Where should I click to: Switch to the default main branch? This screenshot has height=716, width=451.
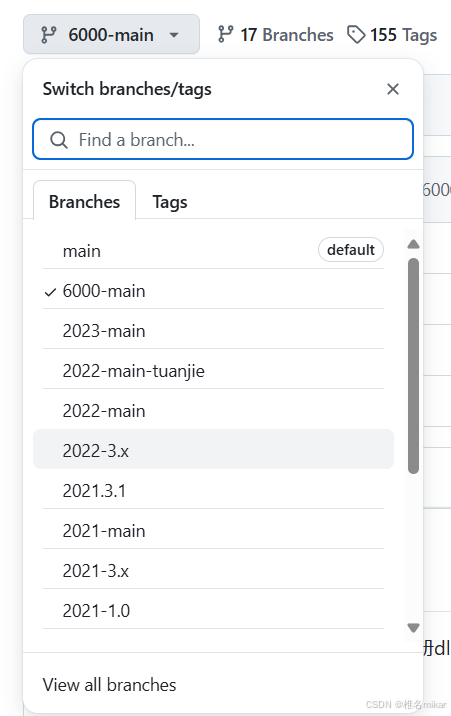pyautogui.click(x=213, y=251)
